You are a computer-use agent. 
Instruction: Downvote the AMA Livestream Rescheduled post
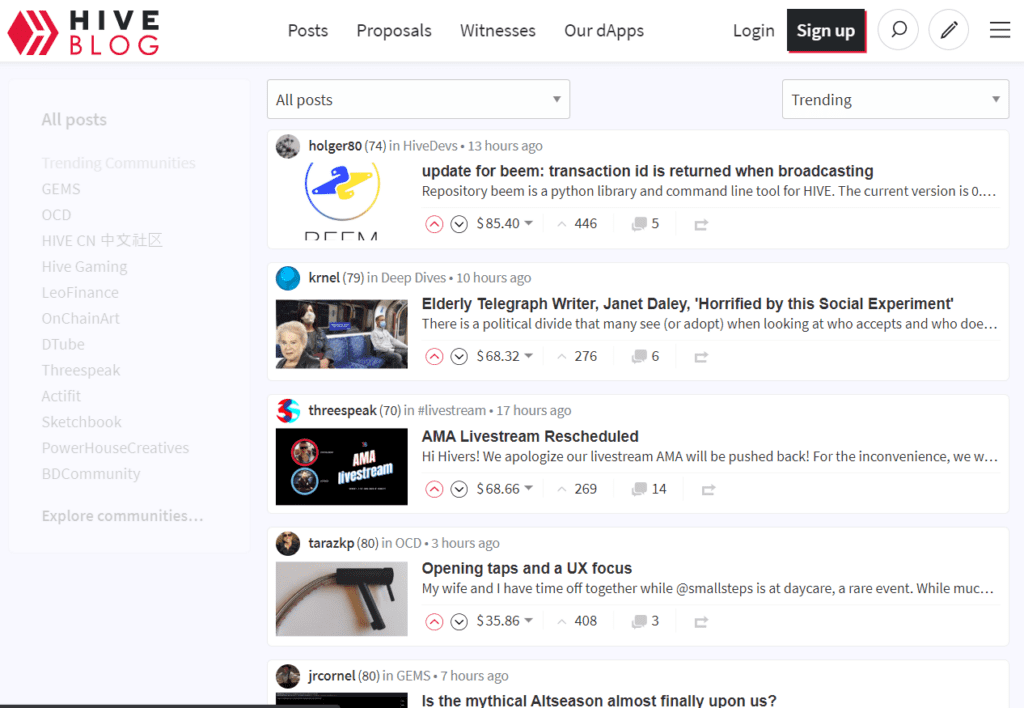coord(459,489)
